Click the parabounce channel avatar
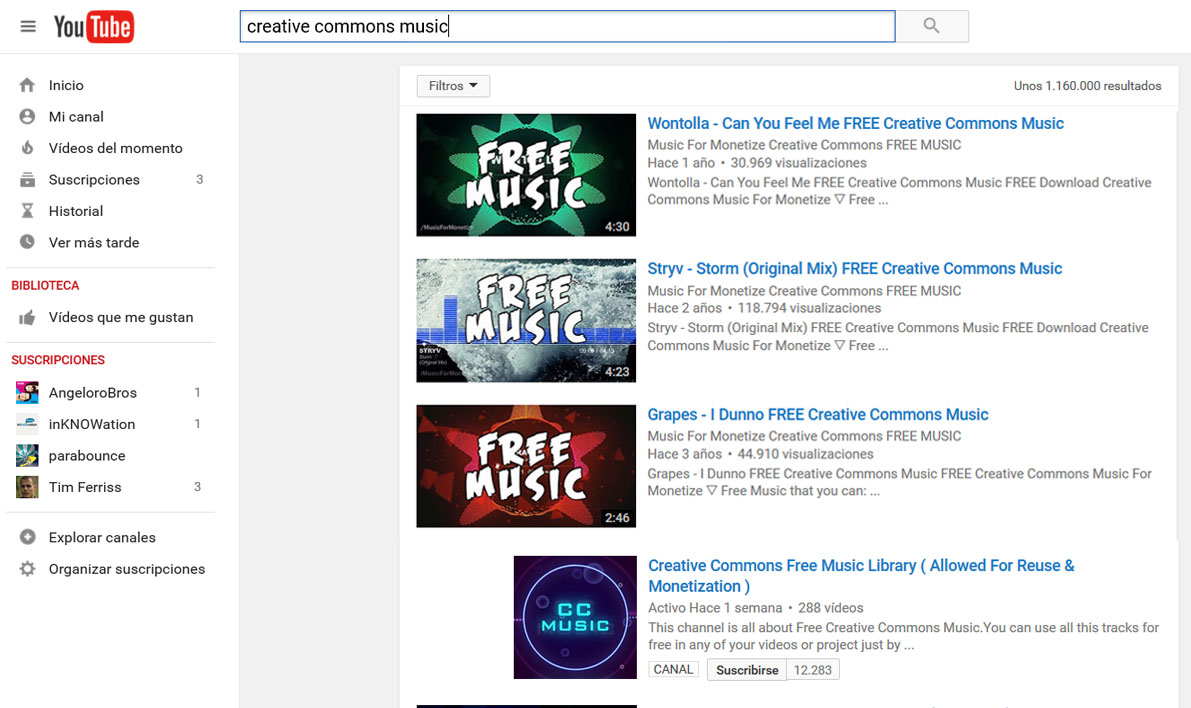The height and width of the screenshot is (708, 1191). pyautogui.click(x=27, y=456)
